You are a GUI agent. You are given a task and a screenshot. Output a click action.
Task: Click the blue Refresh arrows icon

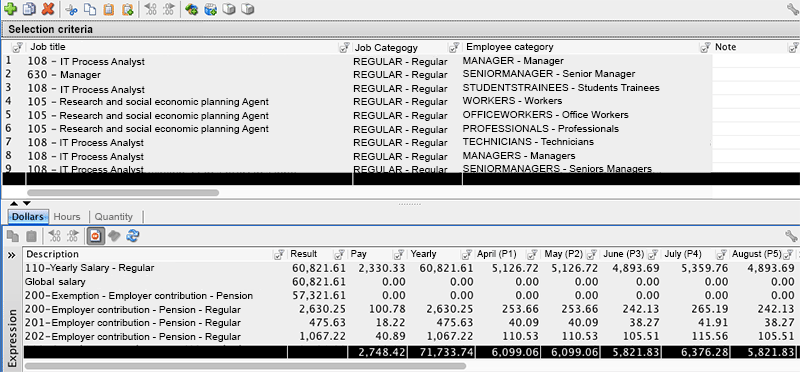click(133, 236)
